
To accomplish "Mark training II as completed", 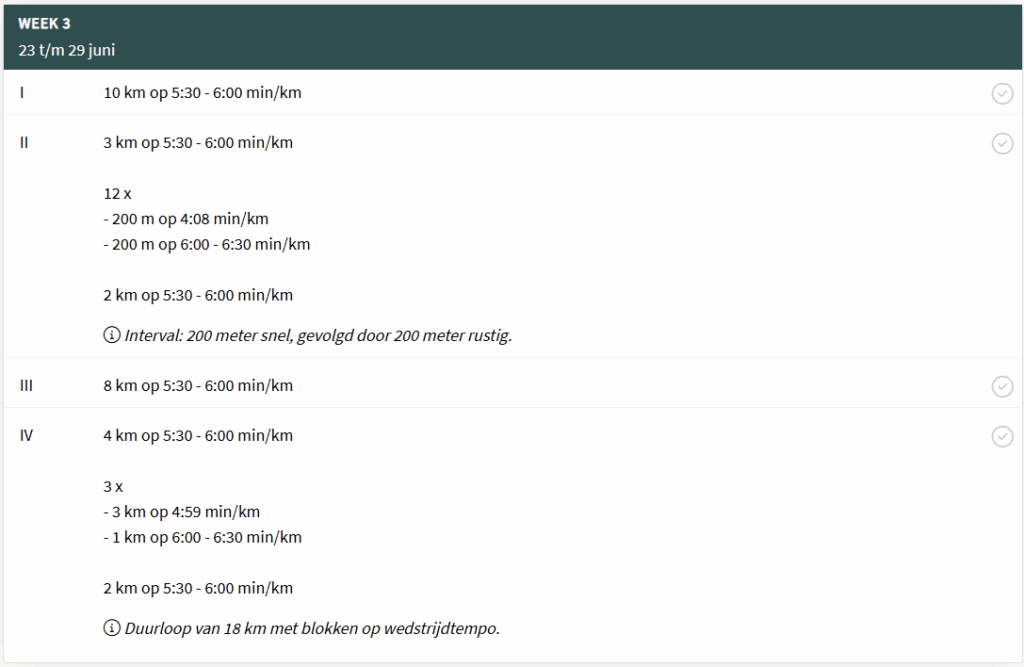I will (1002, 144).
